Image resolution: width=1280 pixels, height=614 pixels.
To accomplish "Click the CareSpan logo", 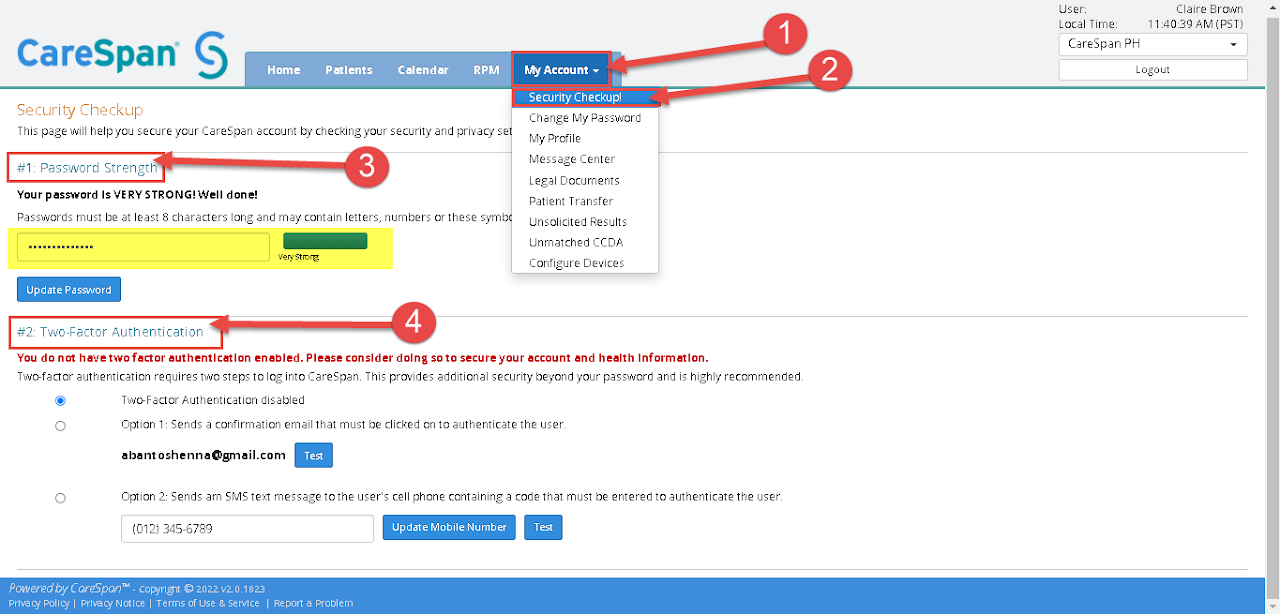I will pyautogui.click(x=122, y=54).
